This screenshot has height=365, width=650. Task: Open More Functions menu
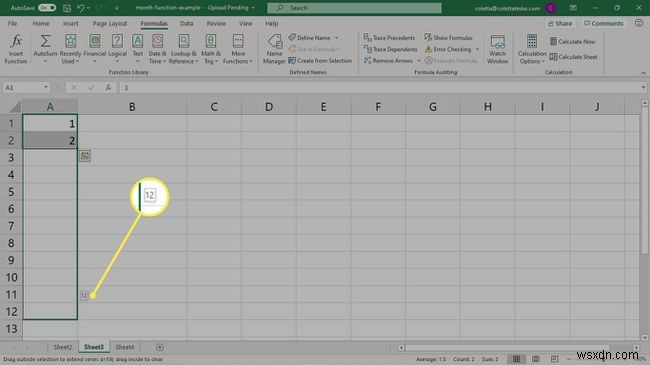[x=238, y=49]
